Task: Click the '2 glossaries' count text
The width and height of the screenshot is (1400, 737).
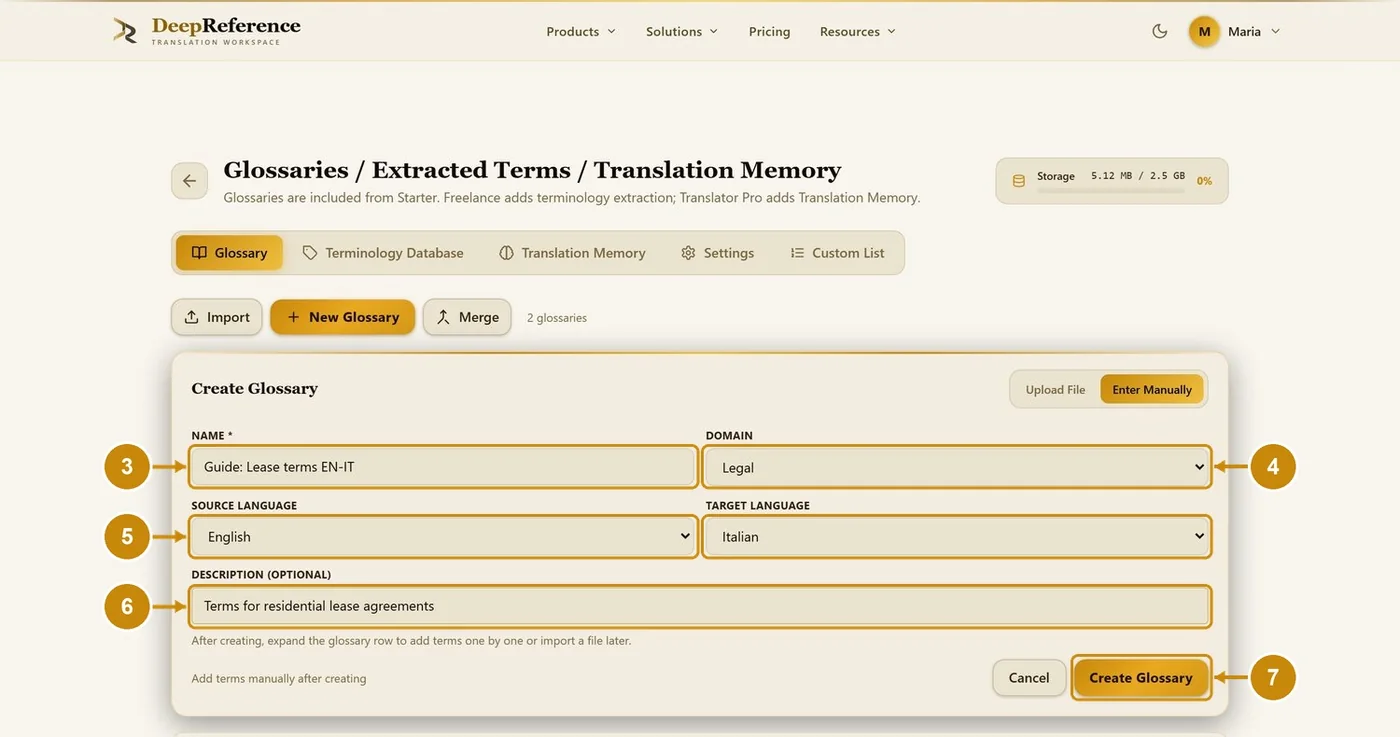Action: pyautogui.click(x=557, y=318)
